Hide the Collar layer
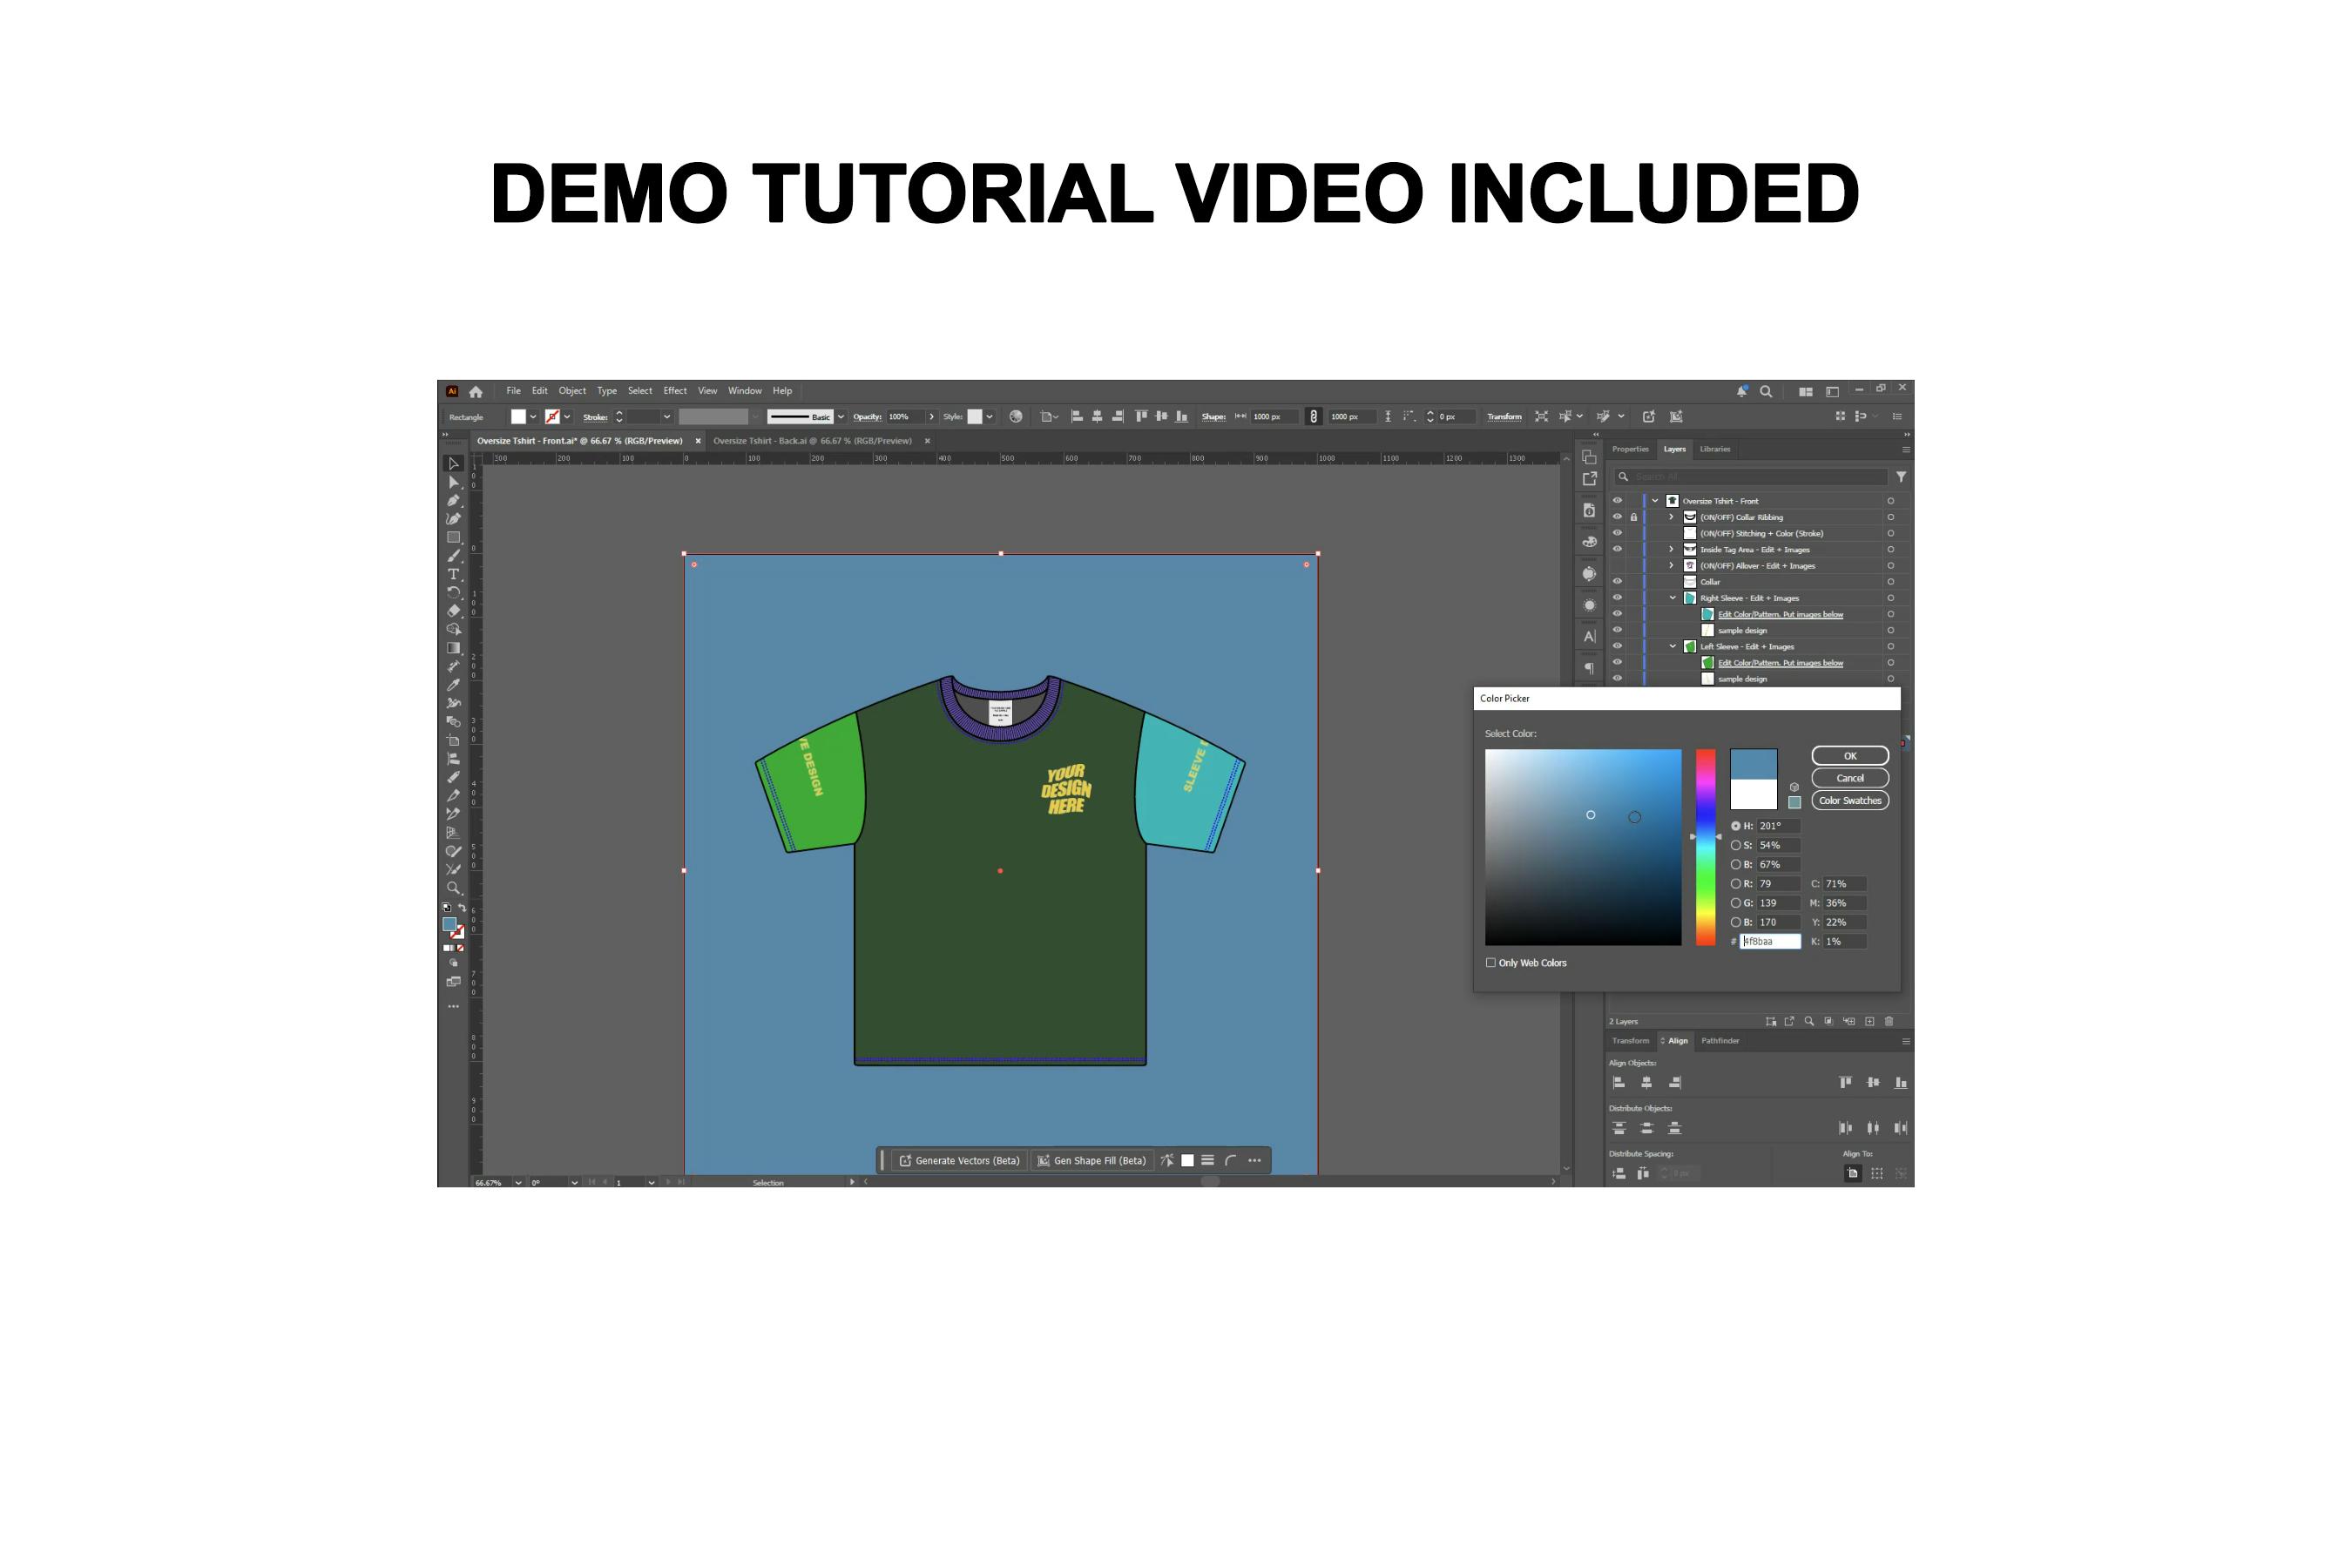 coord(1617,581)
